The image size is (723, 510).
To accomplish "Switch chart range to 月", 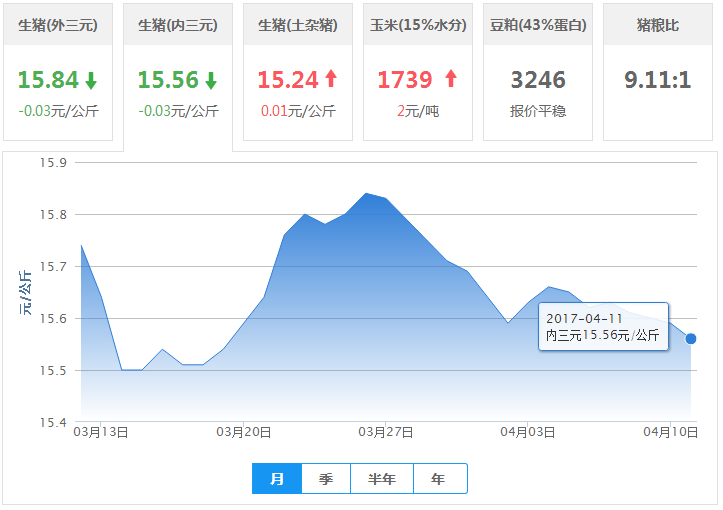I will pyautogui.click(x=277, y=479).
